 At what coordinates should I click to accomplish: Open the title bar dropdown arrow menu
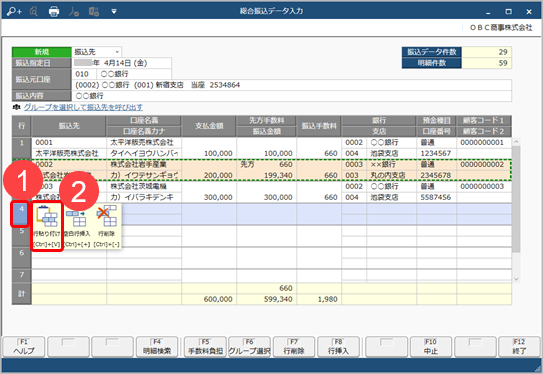click(x=114, y=12)
